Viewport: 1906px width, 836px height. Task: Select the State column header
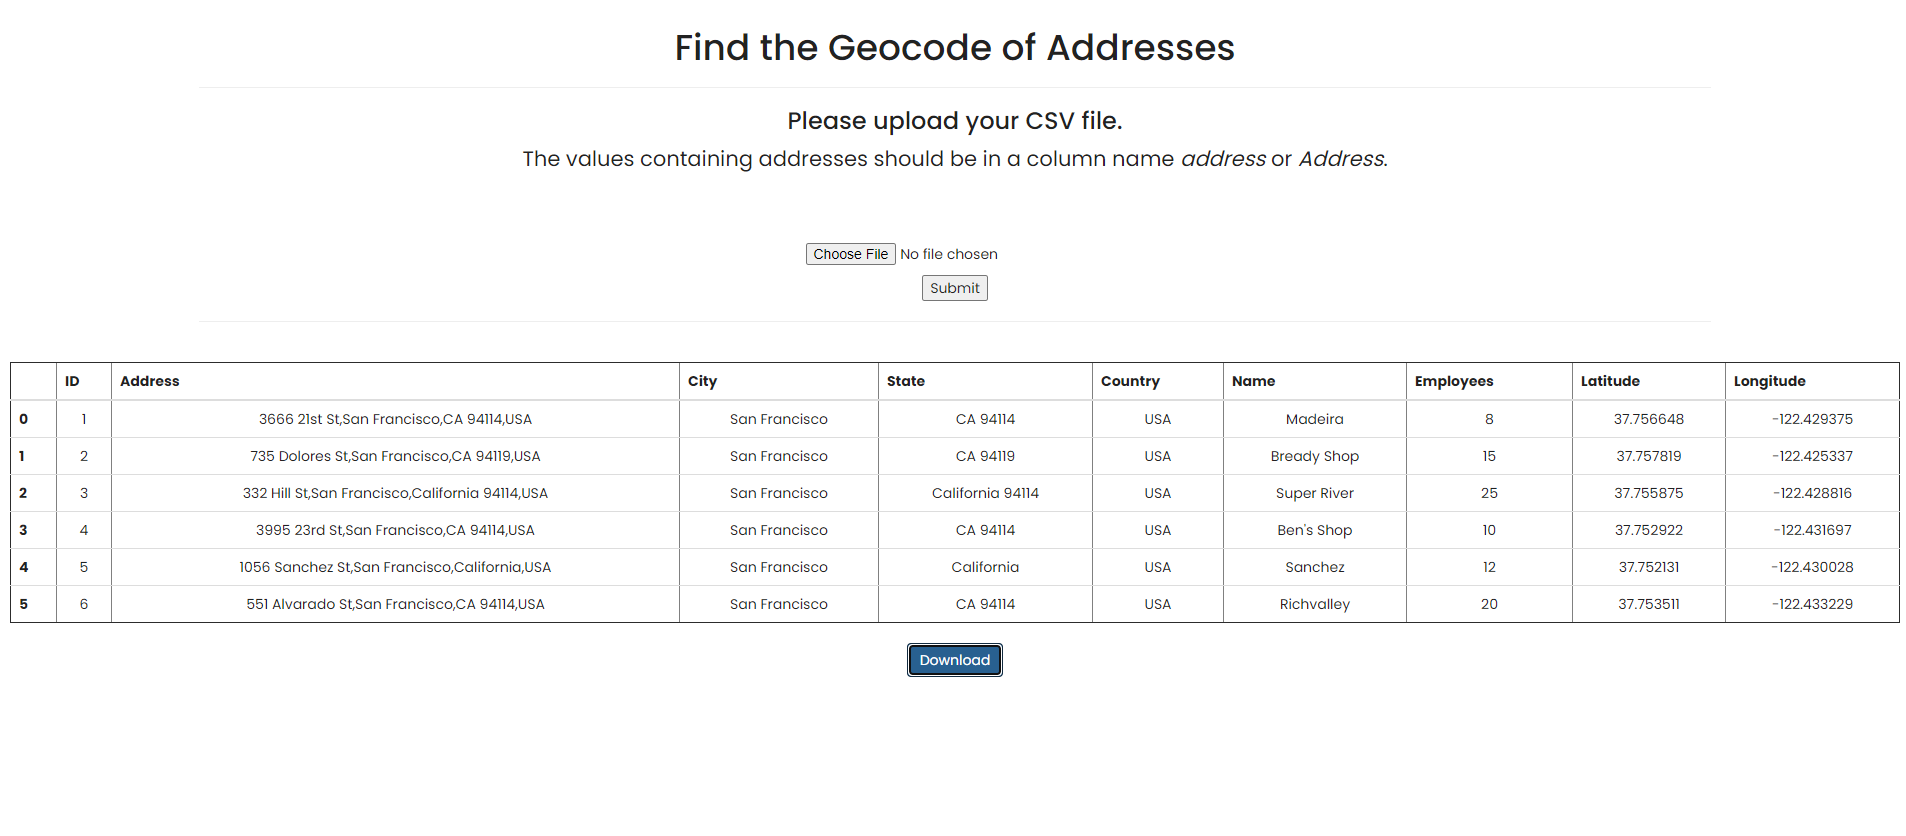(x=905, y=381)
